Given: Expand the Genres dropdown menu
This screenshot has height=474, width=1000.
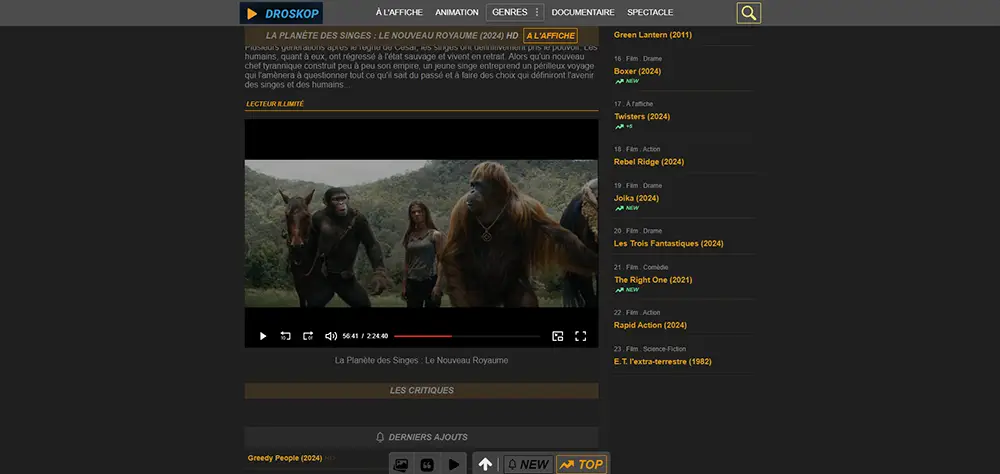Looking at the screenshot, I should [515, 12].
